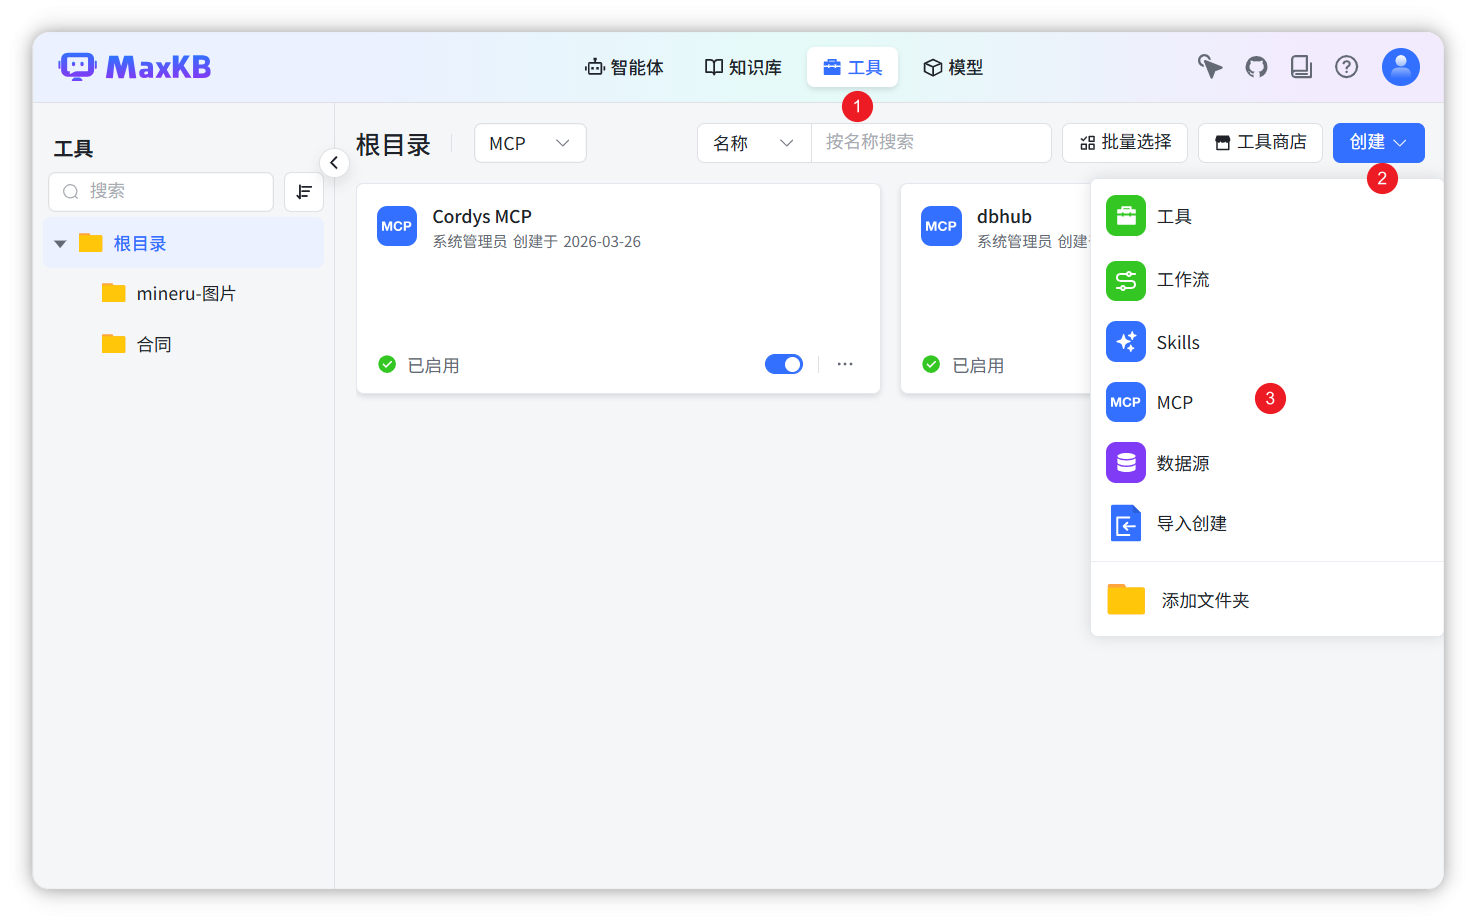The width and height of the screenshot is (1476, 922).
Task: Select the mineru-图片 folder
Action: click(x=183, y=293)
